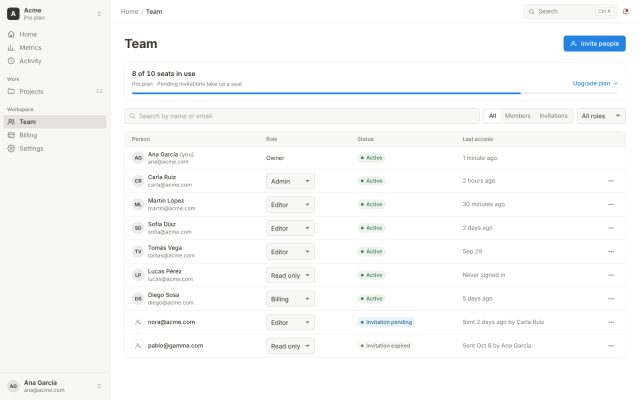The width and height of the screenshot is (640, 400).
Task: Change Carla Ruiz's Admin role dropdown
Action: tap(290, 181)
